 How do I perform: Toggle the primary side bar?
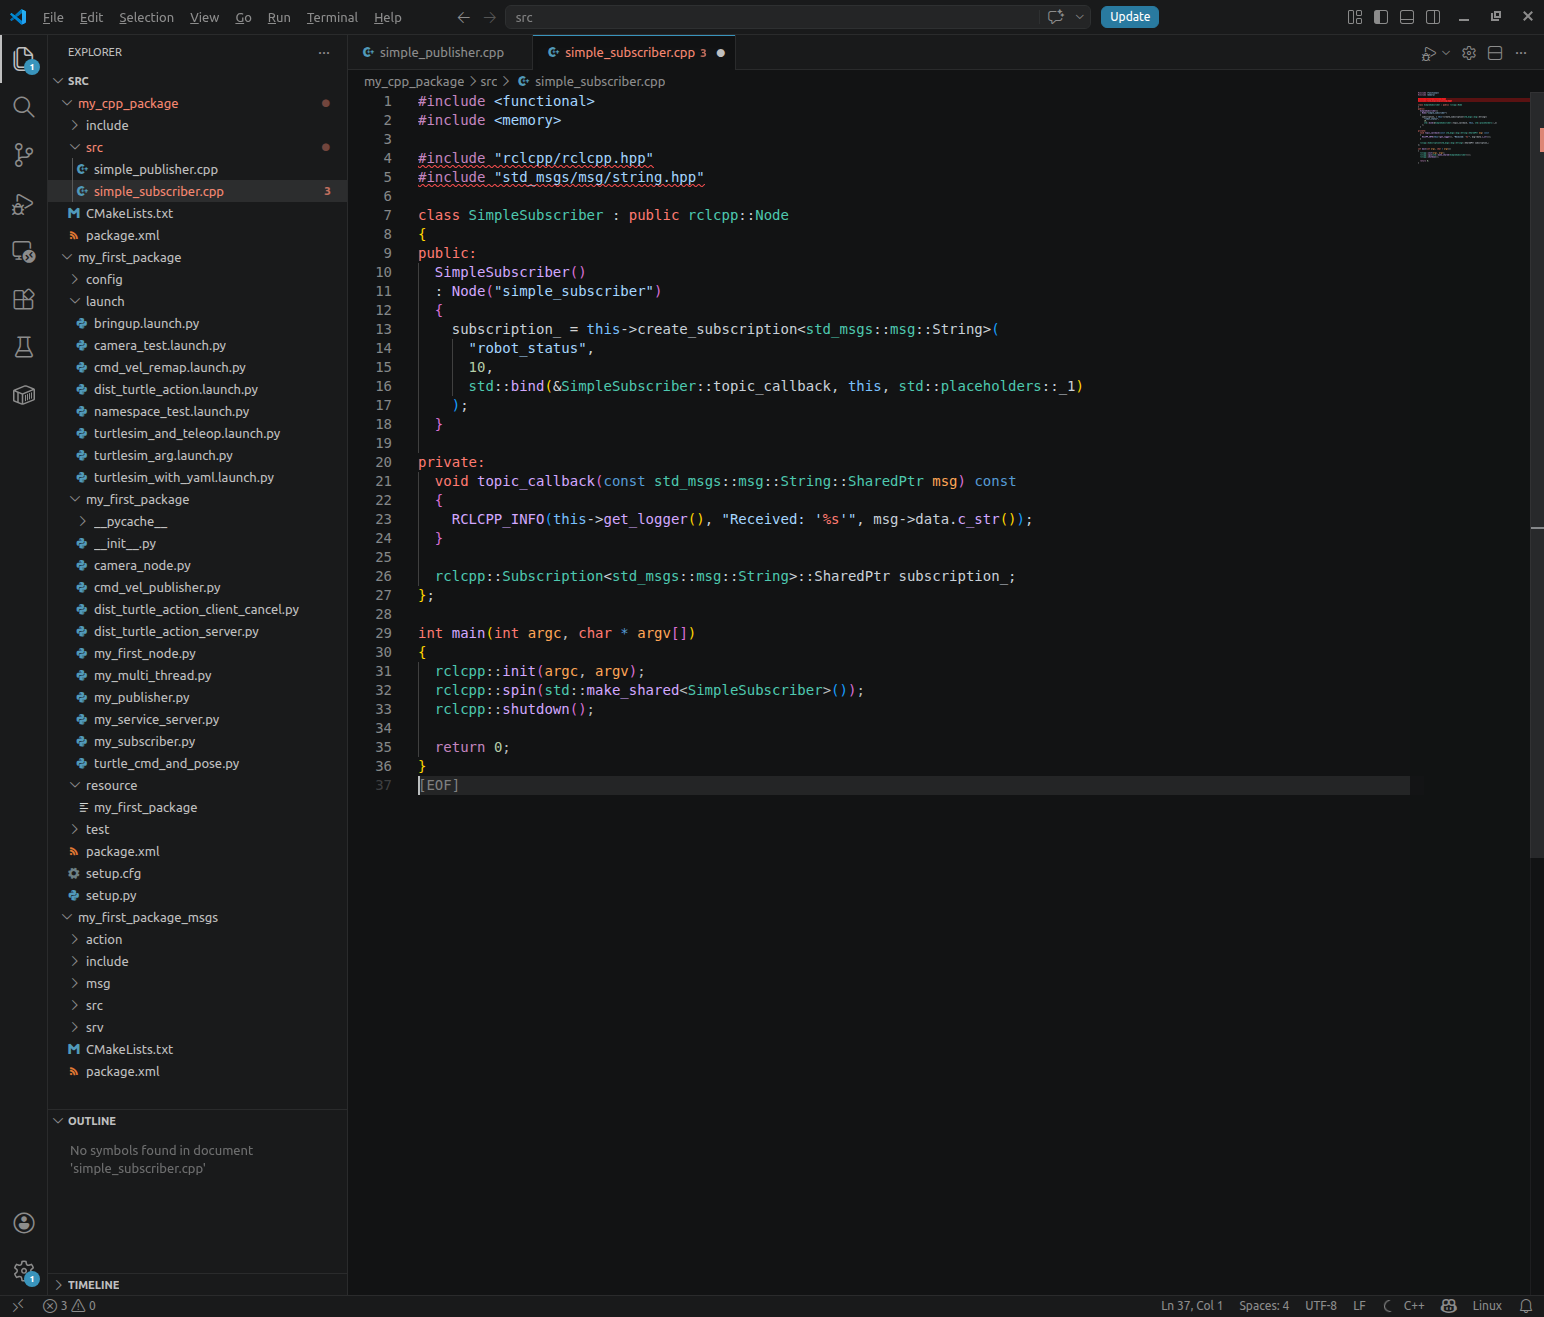[1381, 17]
